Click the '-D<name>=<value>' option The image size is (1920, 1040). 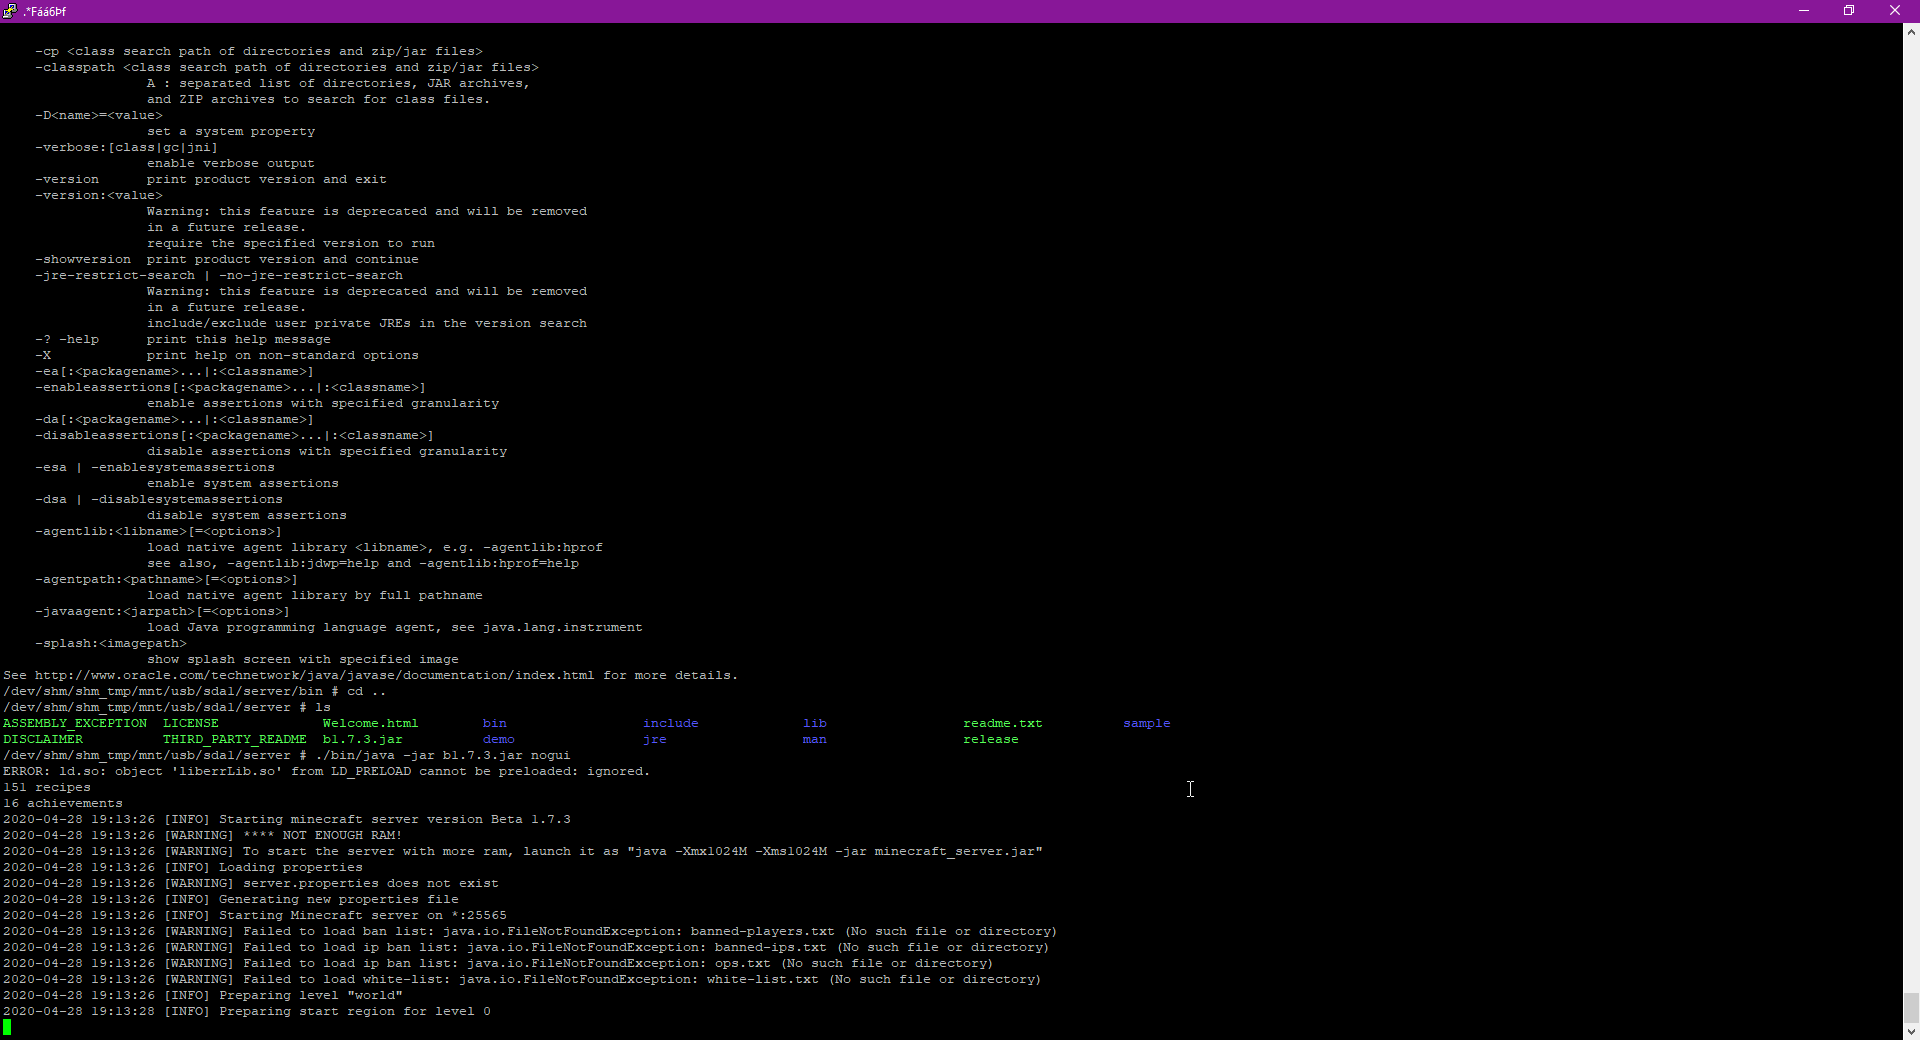click(99, 115)
